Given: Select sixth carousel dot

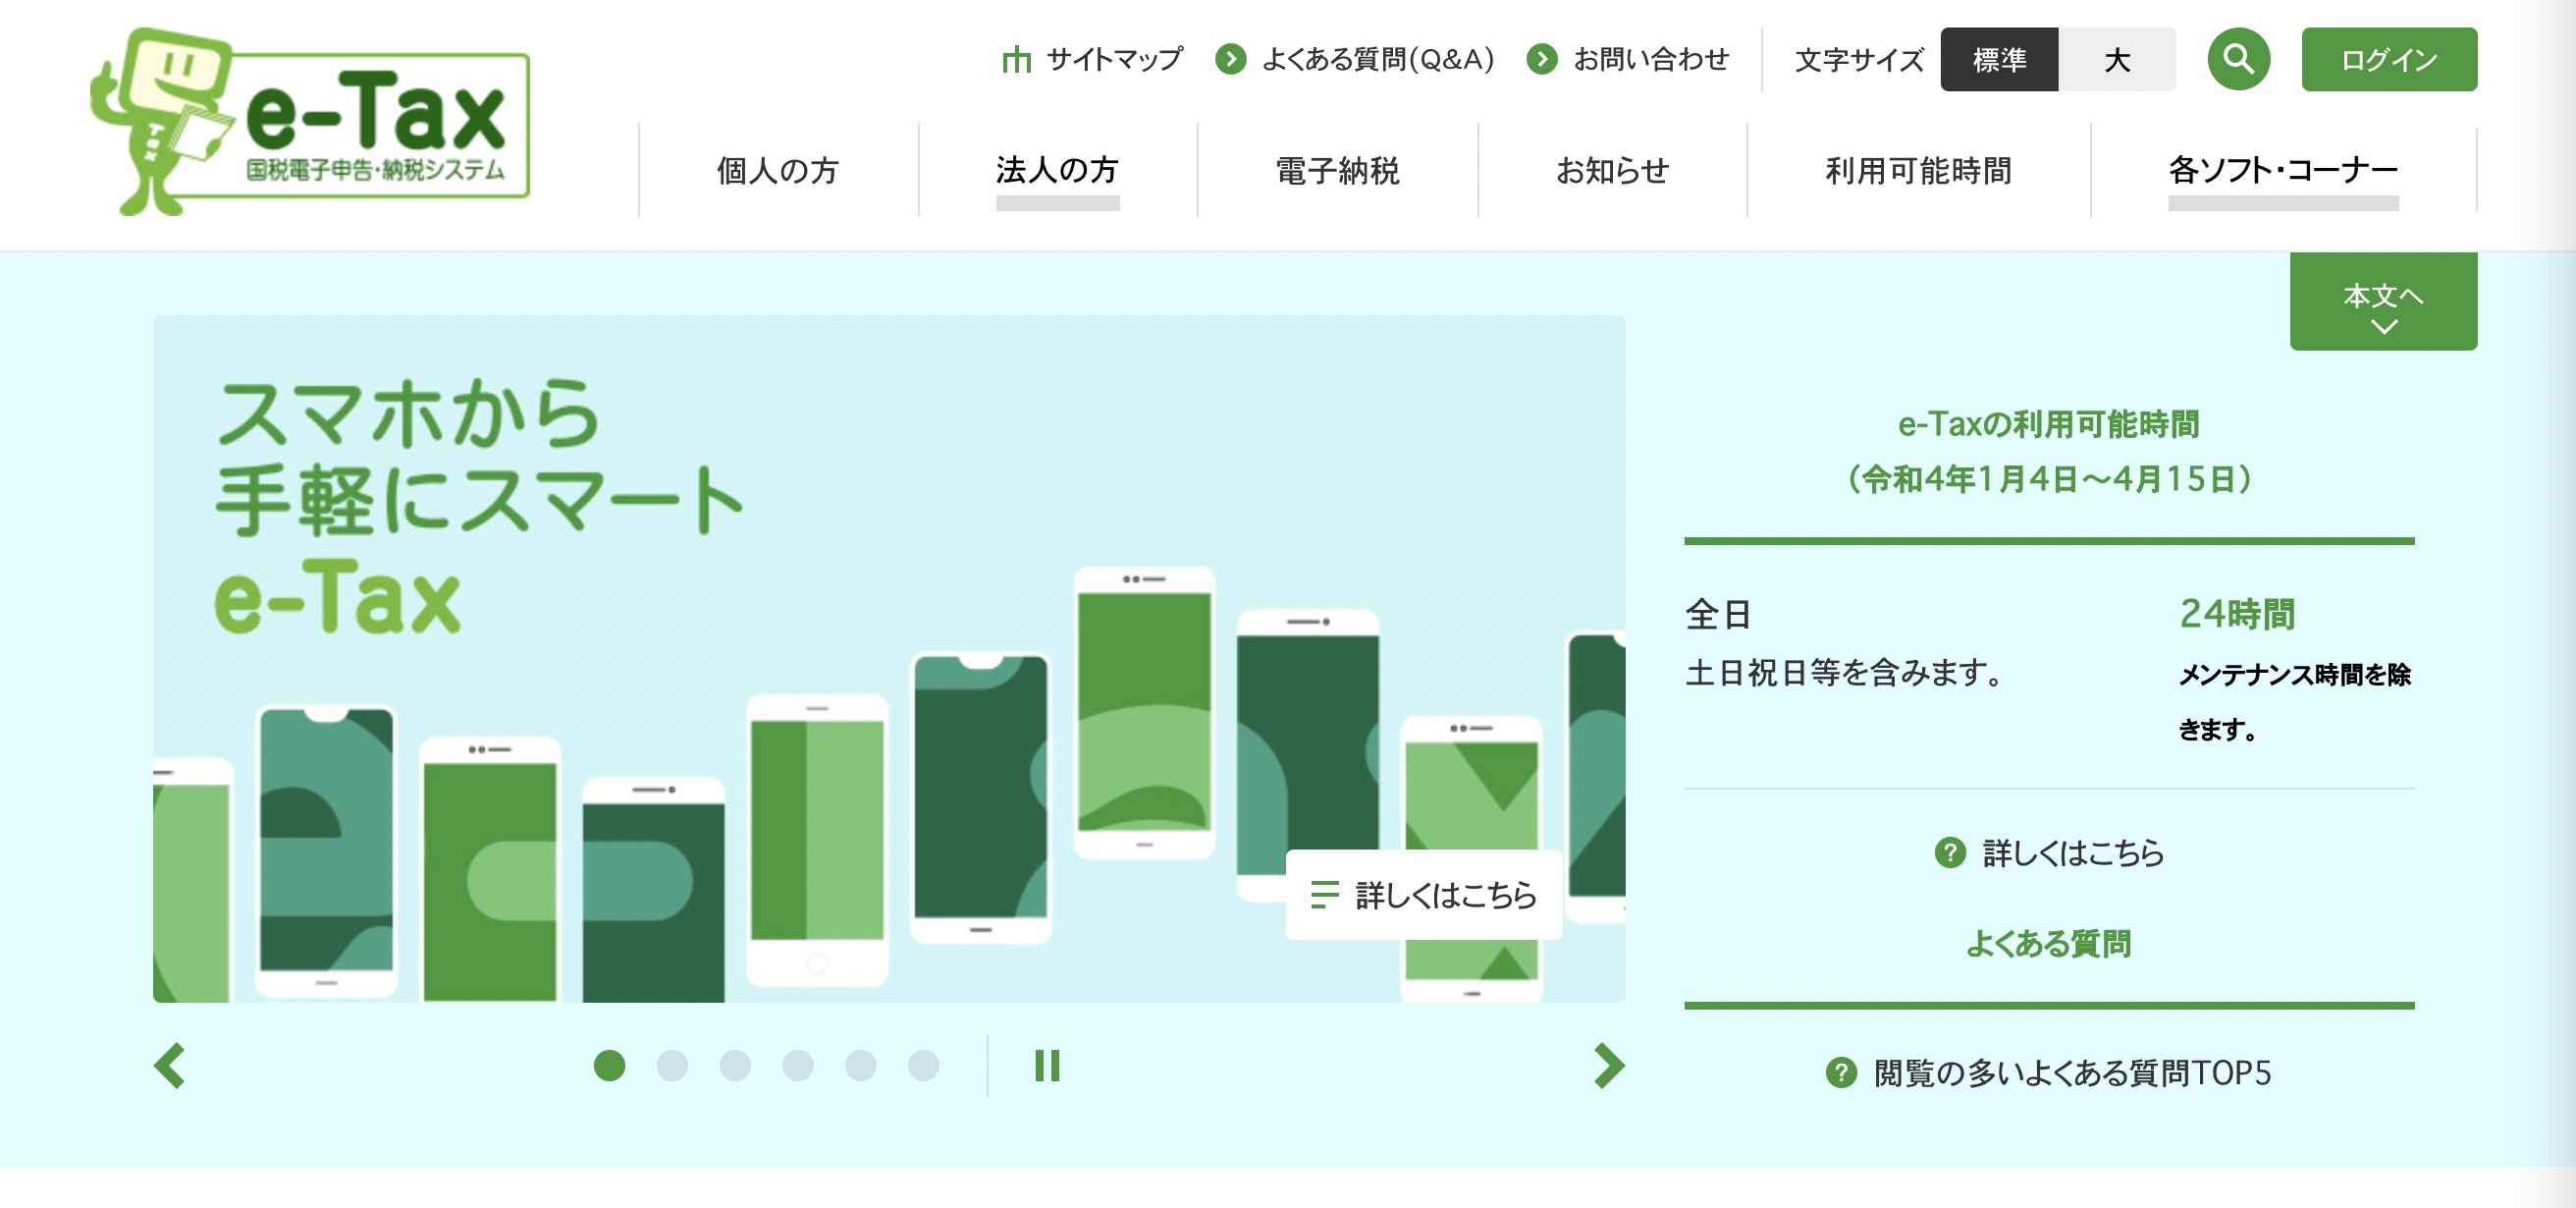Looking at the screenshot, I should [x=924, y=1066].
